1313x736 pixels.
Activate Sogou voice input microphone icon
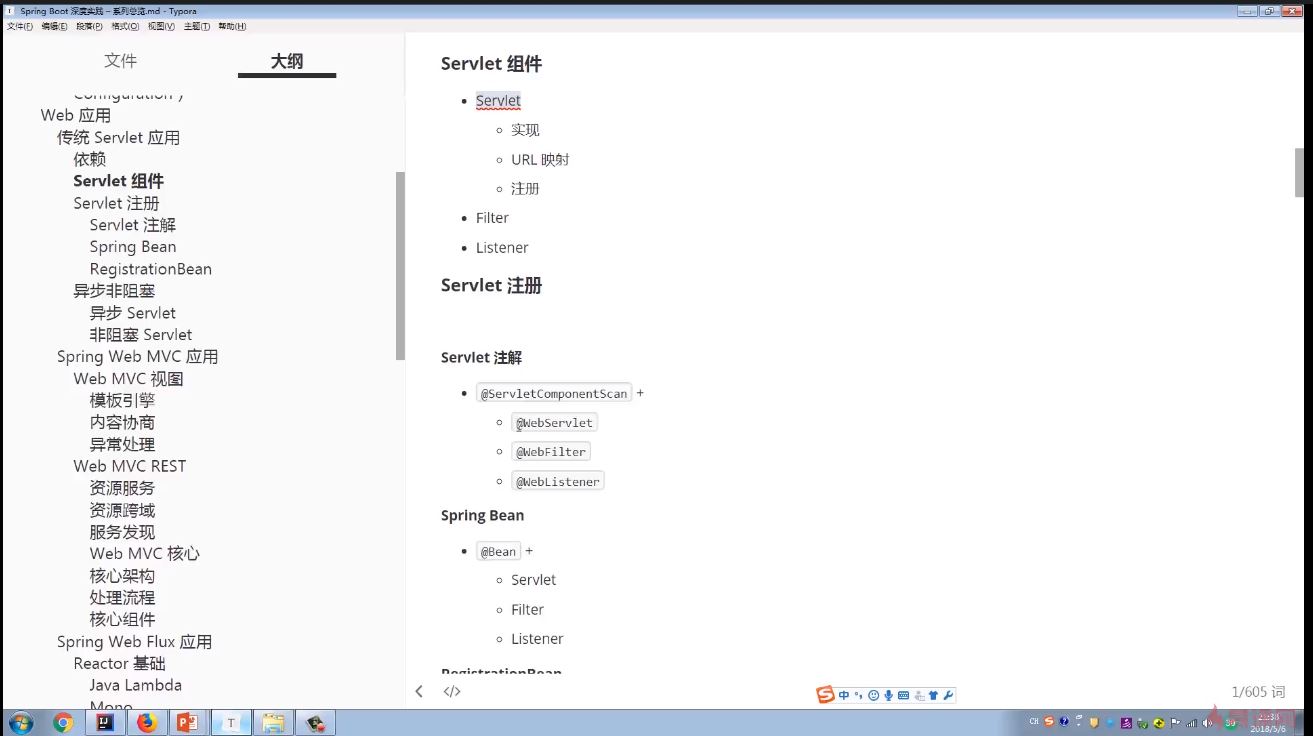(888, 695)
